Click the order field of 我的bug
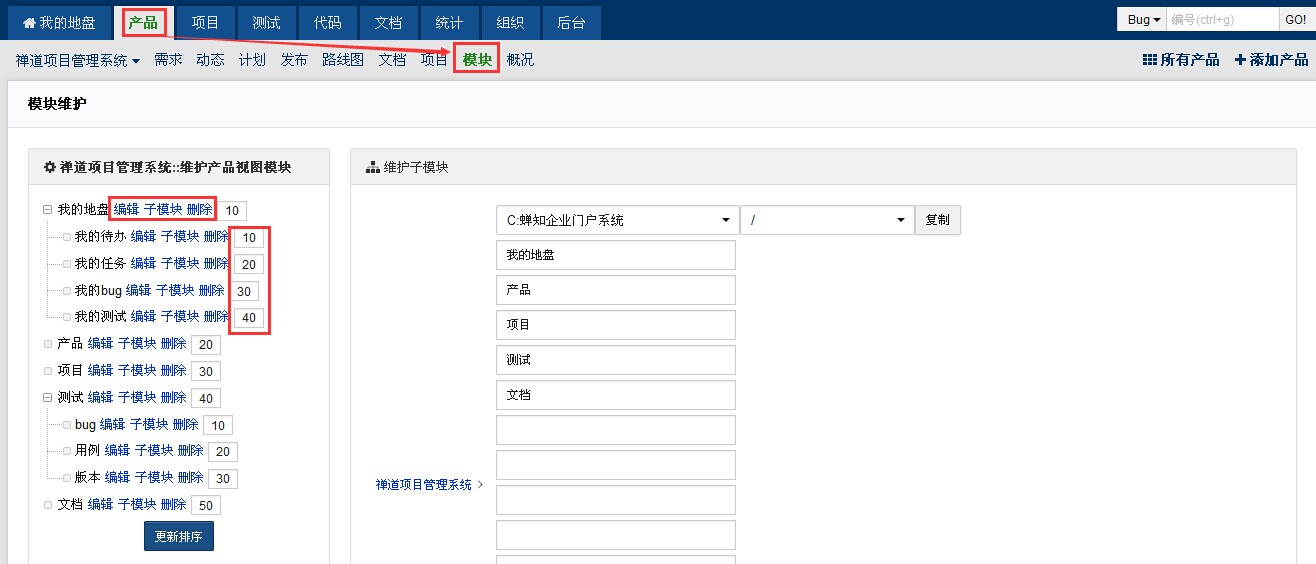The width and height of the screenshot is (1316, 564). tap(244, 291)
